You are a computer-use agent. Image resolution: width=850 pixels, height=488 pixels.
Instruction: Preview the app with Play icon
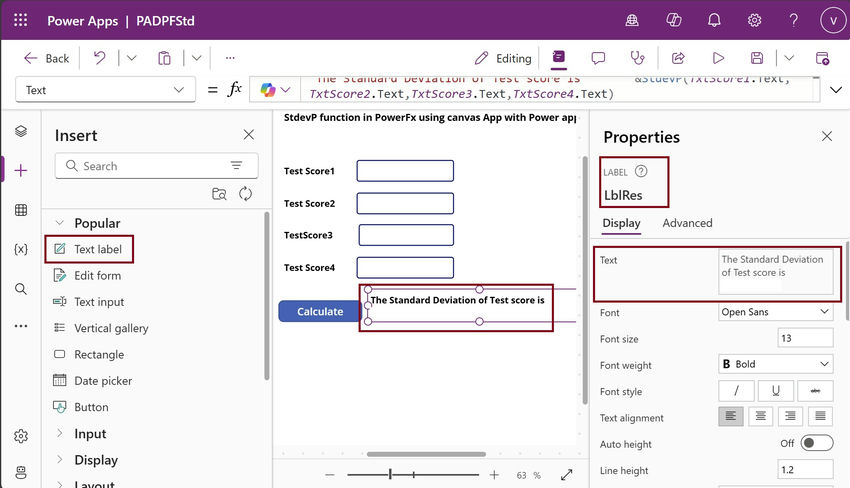point(718,57)
